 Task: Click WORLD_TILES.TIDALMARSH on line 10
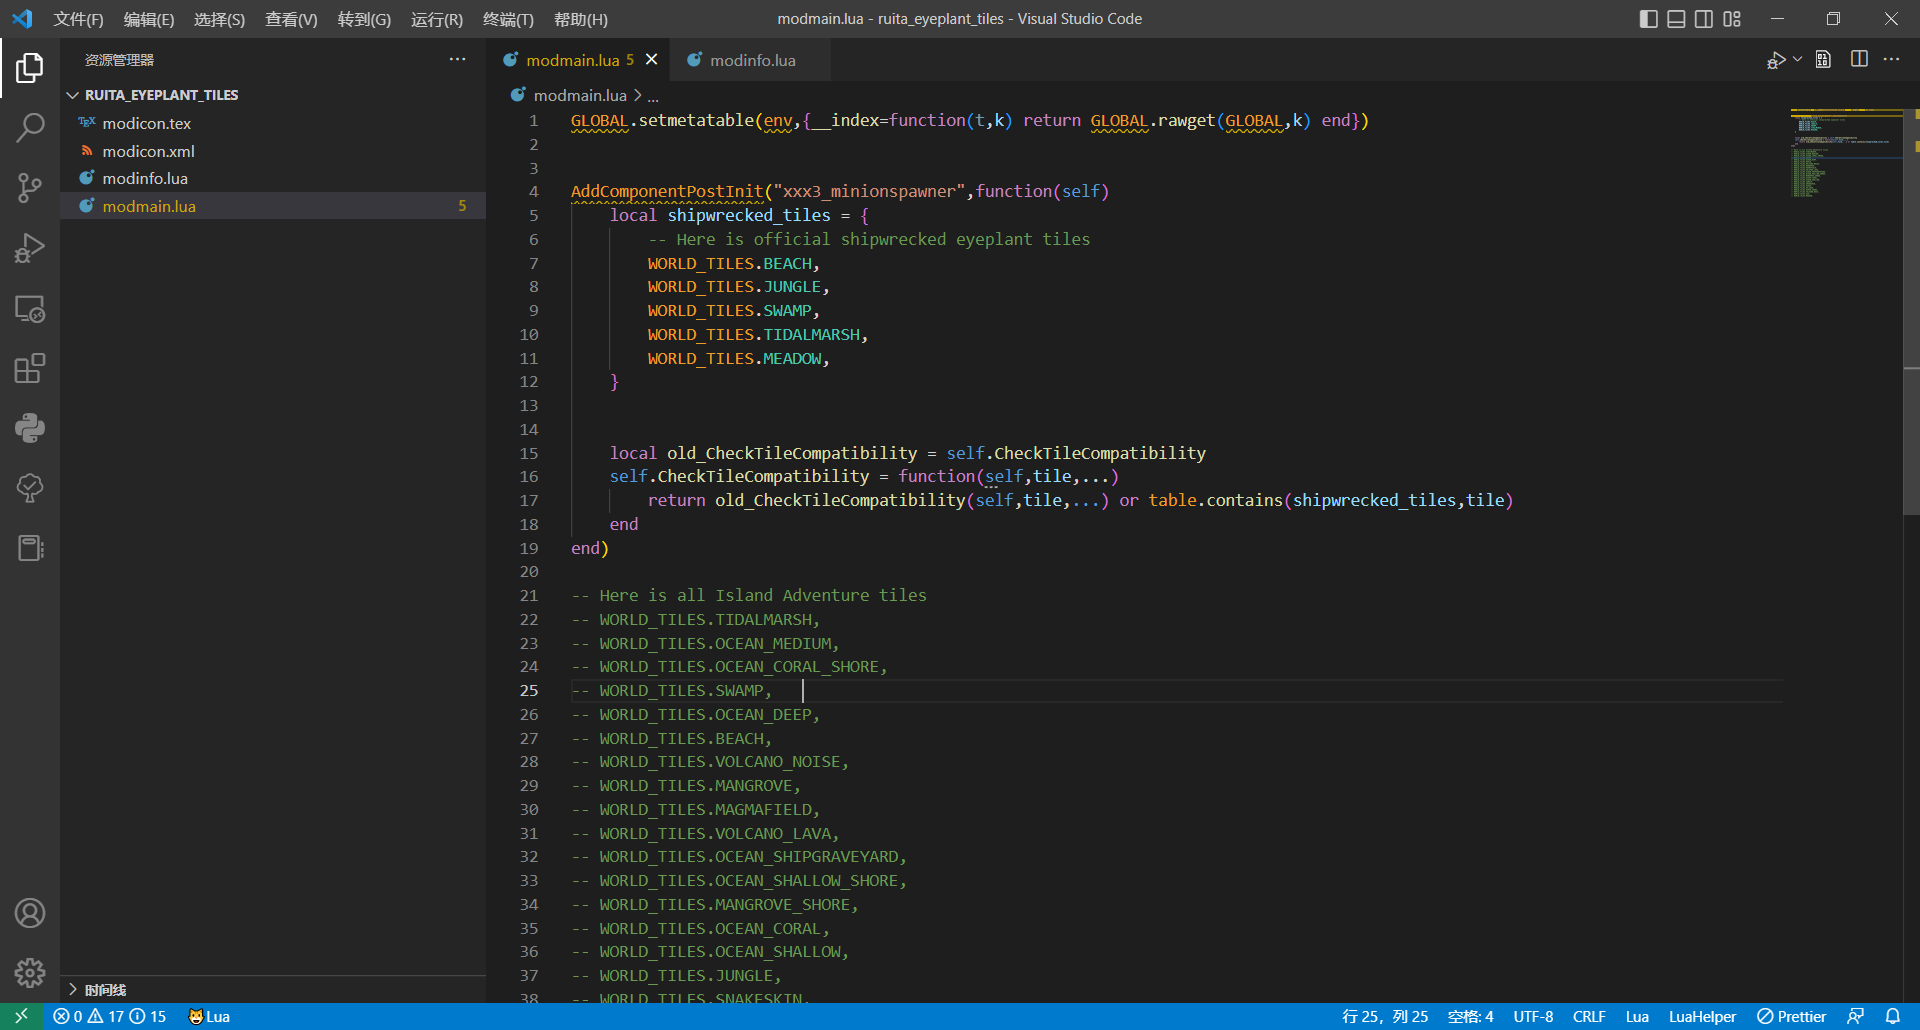(x=753, y=334)
